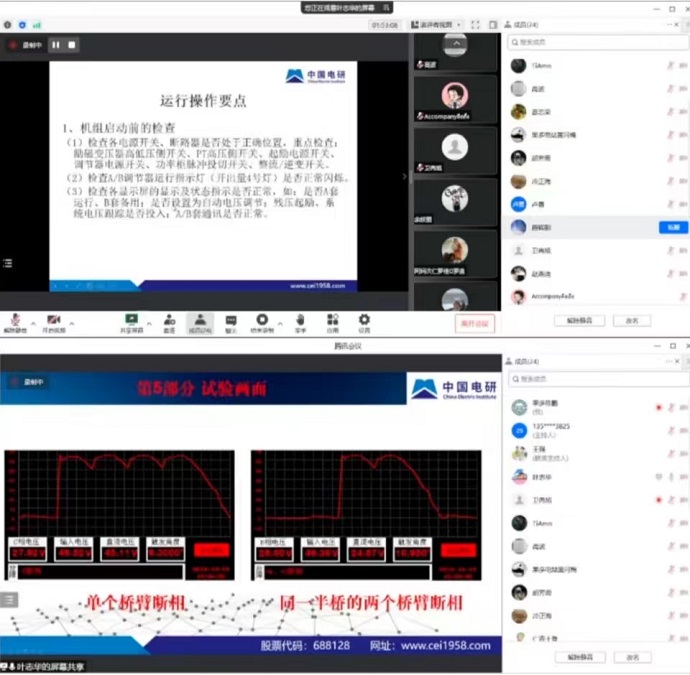Open the settings gear icon
This screenshot has height=675, width=690.
pos(364,319)
